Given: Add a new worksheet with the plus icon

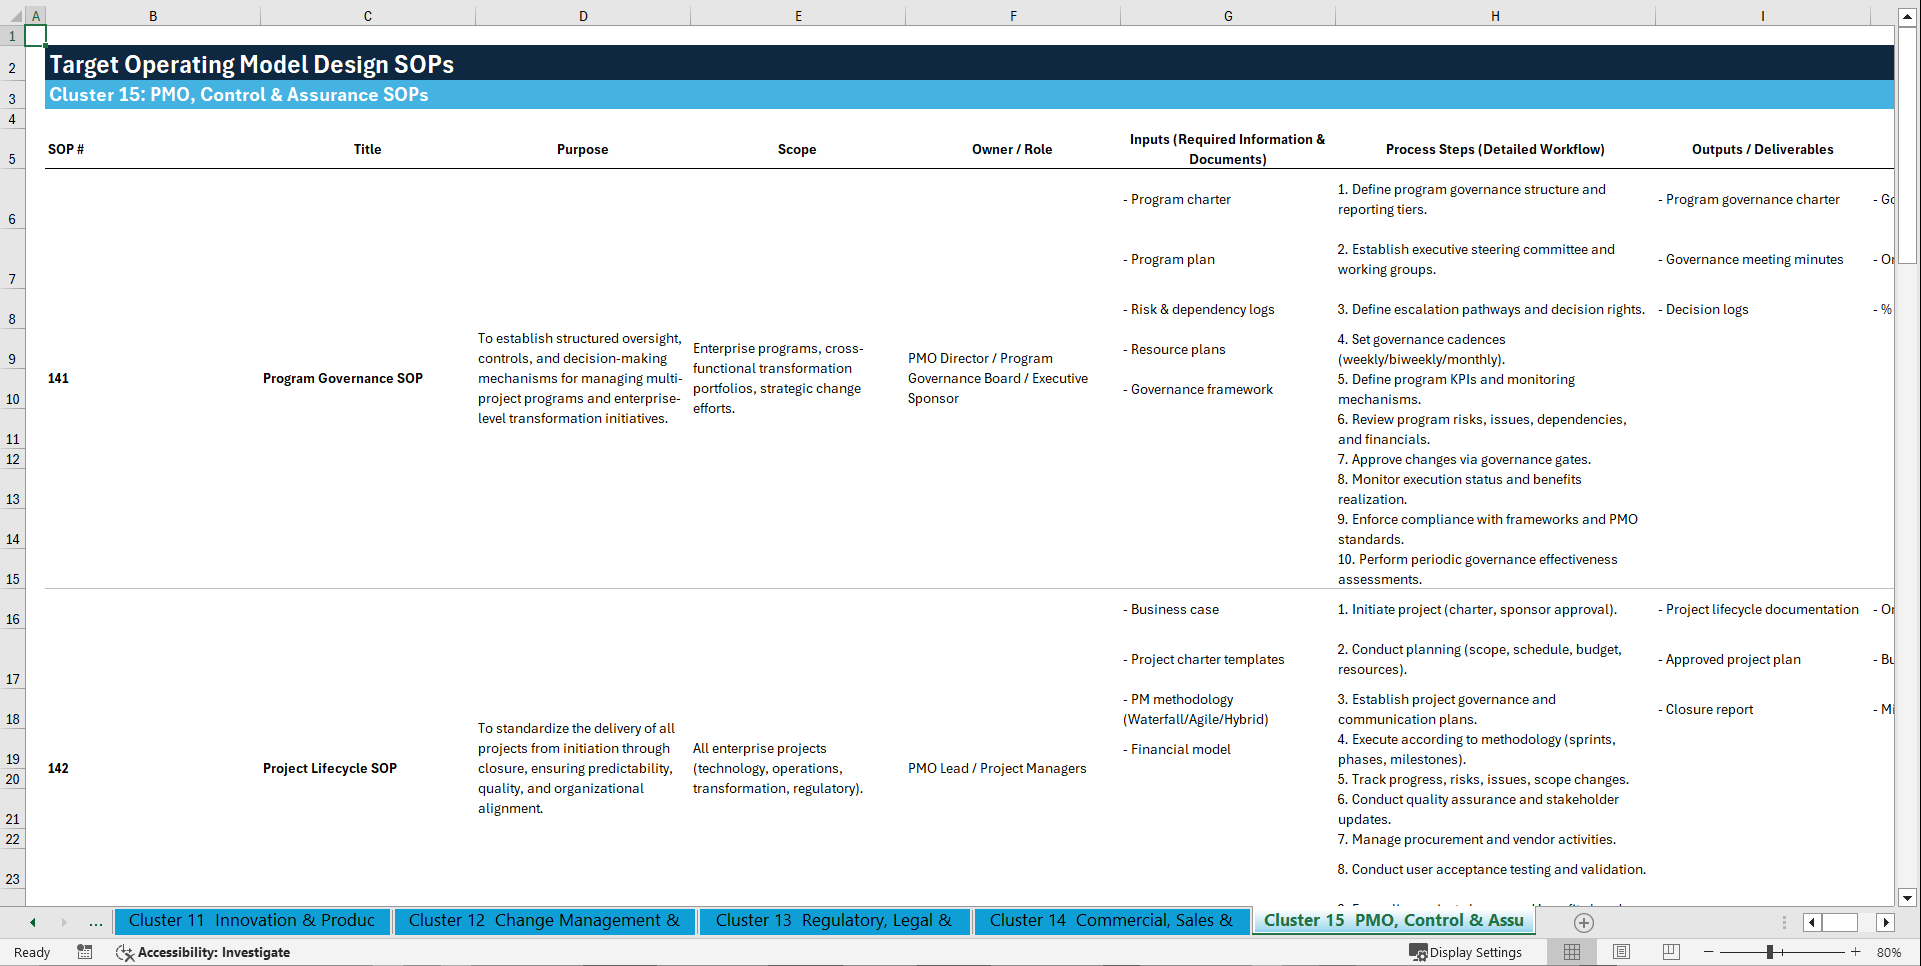Looking at the screenshot, I should [1583, 922].
